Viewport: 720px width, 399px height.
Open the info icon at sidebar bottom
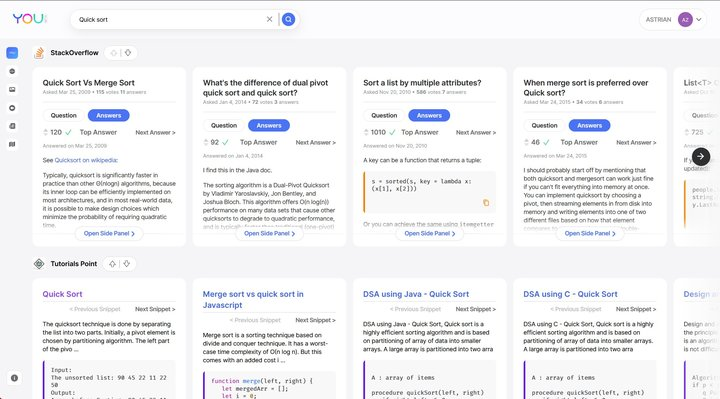pyautogui.click(x=14, y=378)
